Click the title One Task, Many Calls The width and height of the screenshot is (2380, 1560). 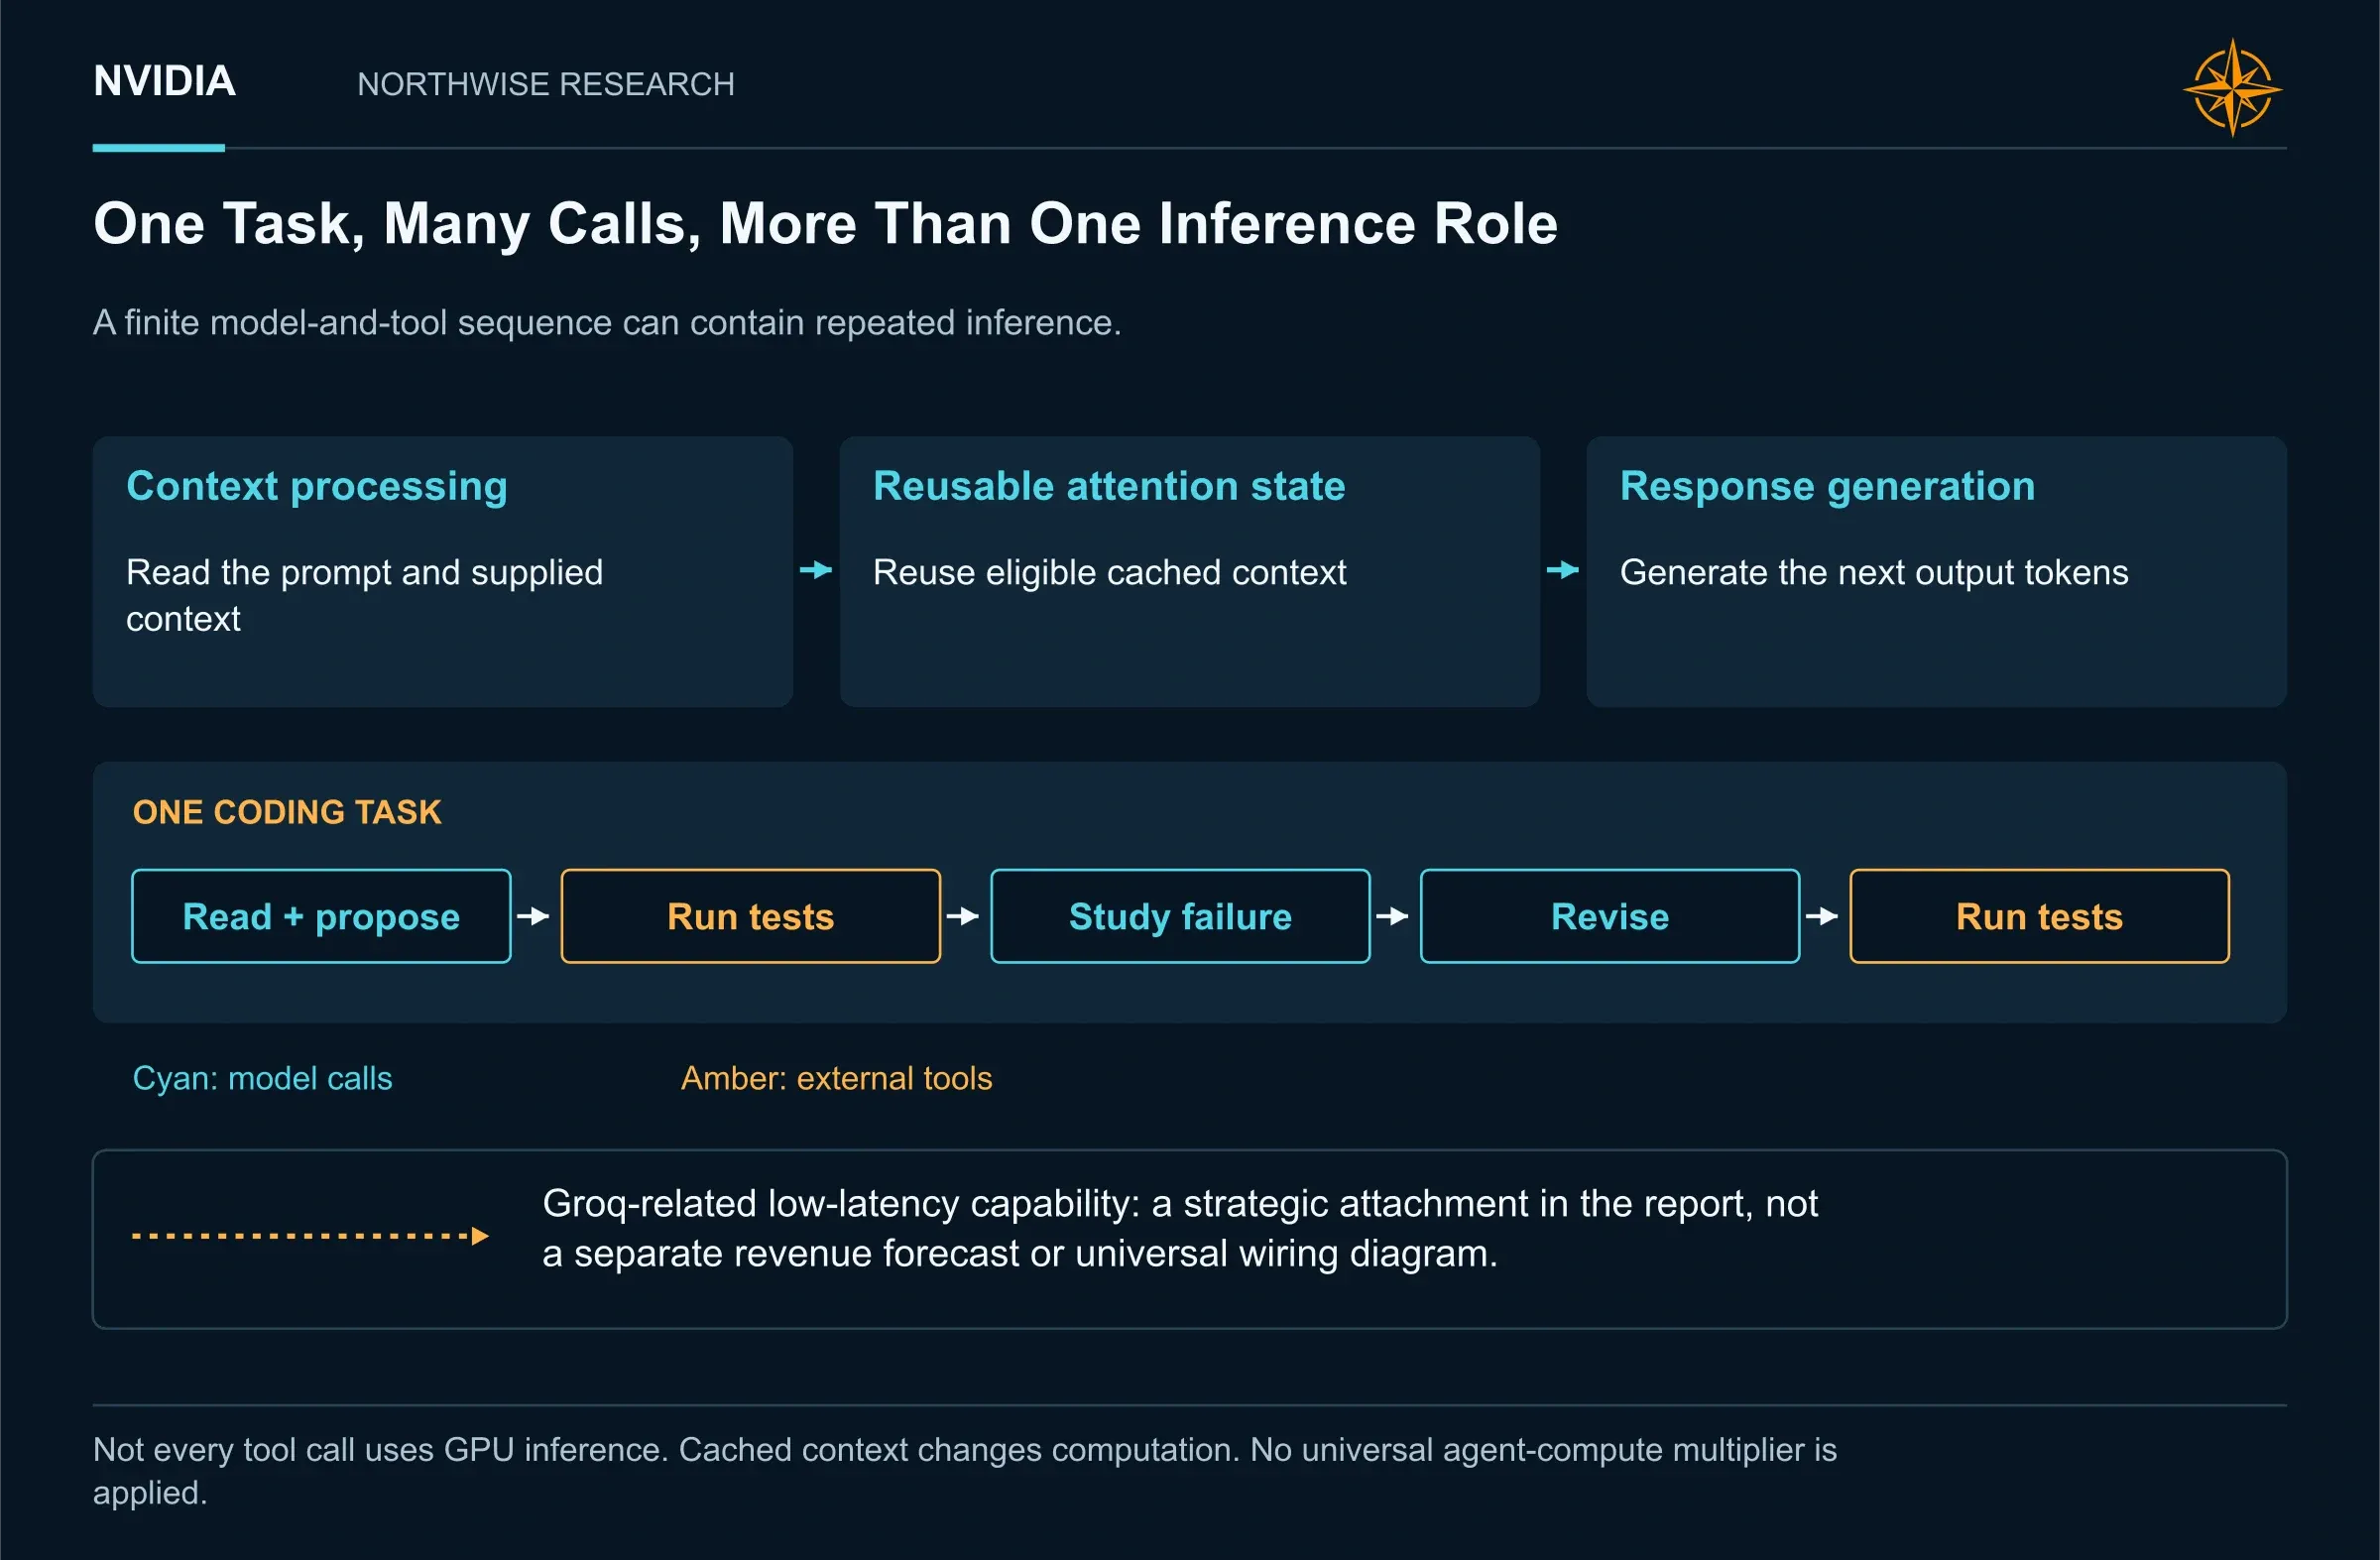pyautogui.click(x=825, y=223)
